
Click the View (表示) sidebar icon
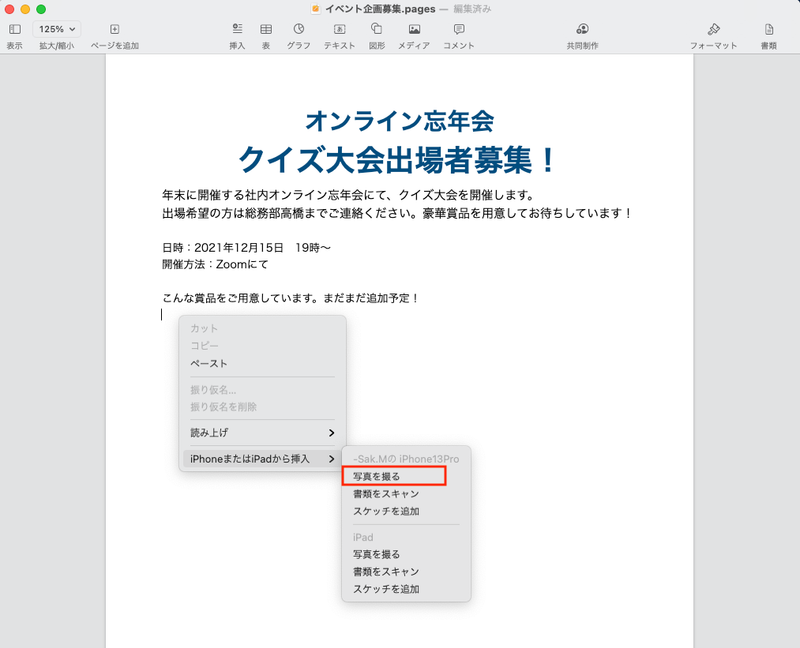coord(14,30)
